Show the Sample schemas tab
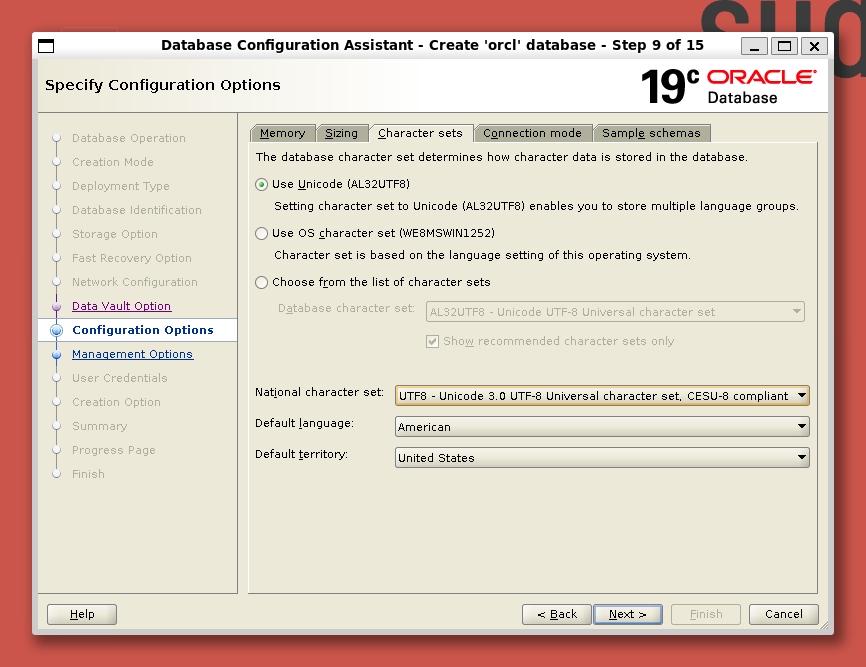The height and width of the screenshot is (667, 866). click(x=651, y=133)
